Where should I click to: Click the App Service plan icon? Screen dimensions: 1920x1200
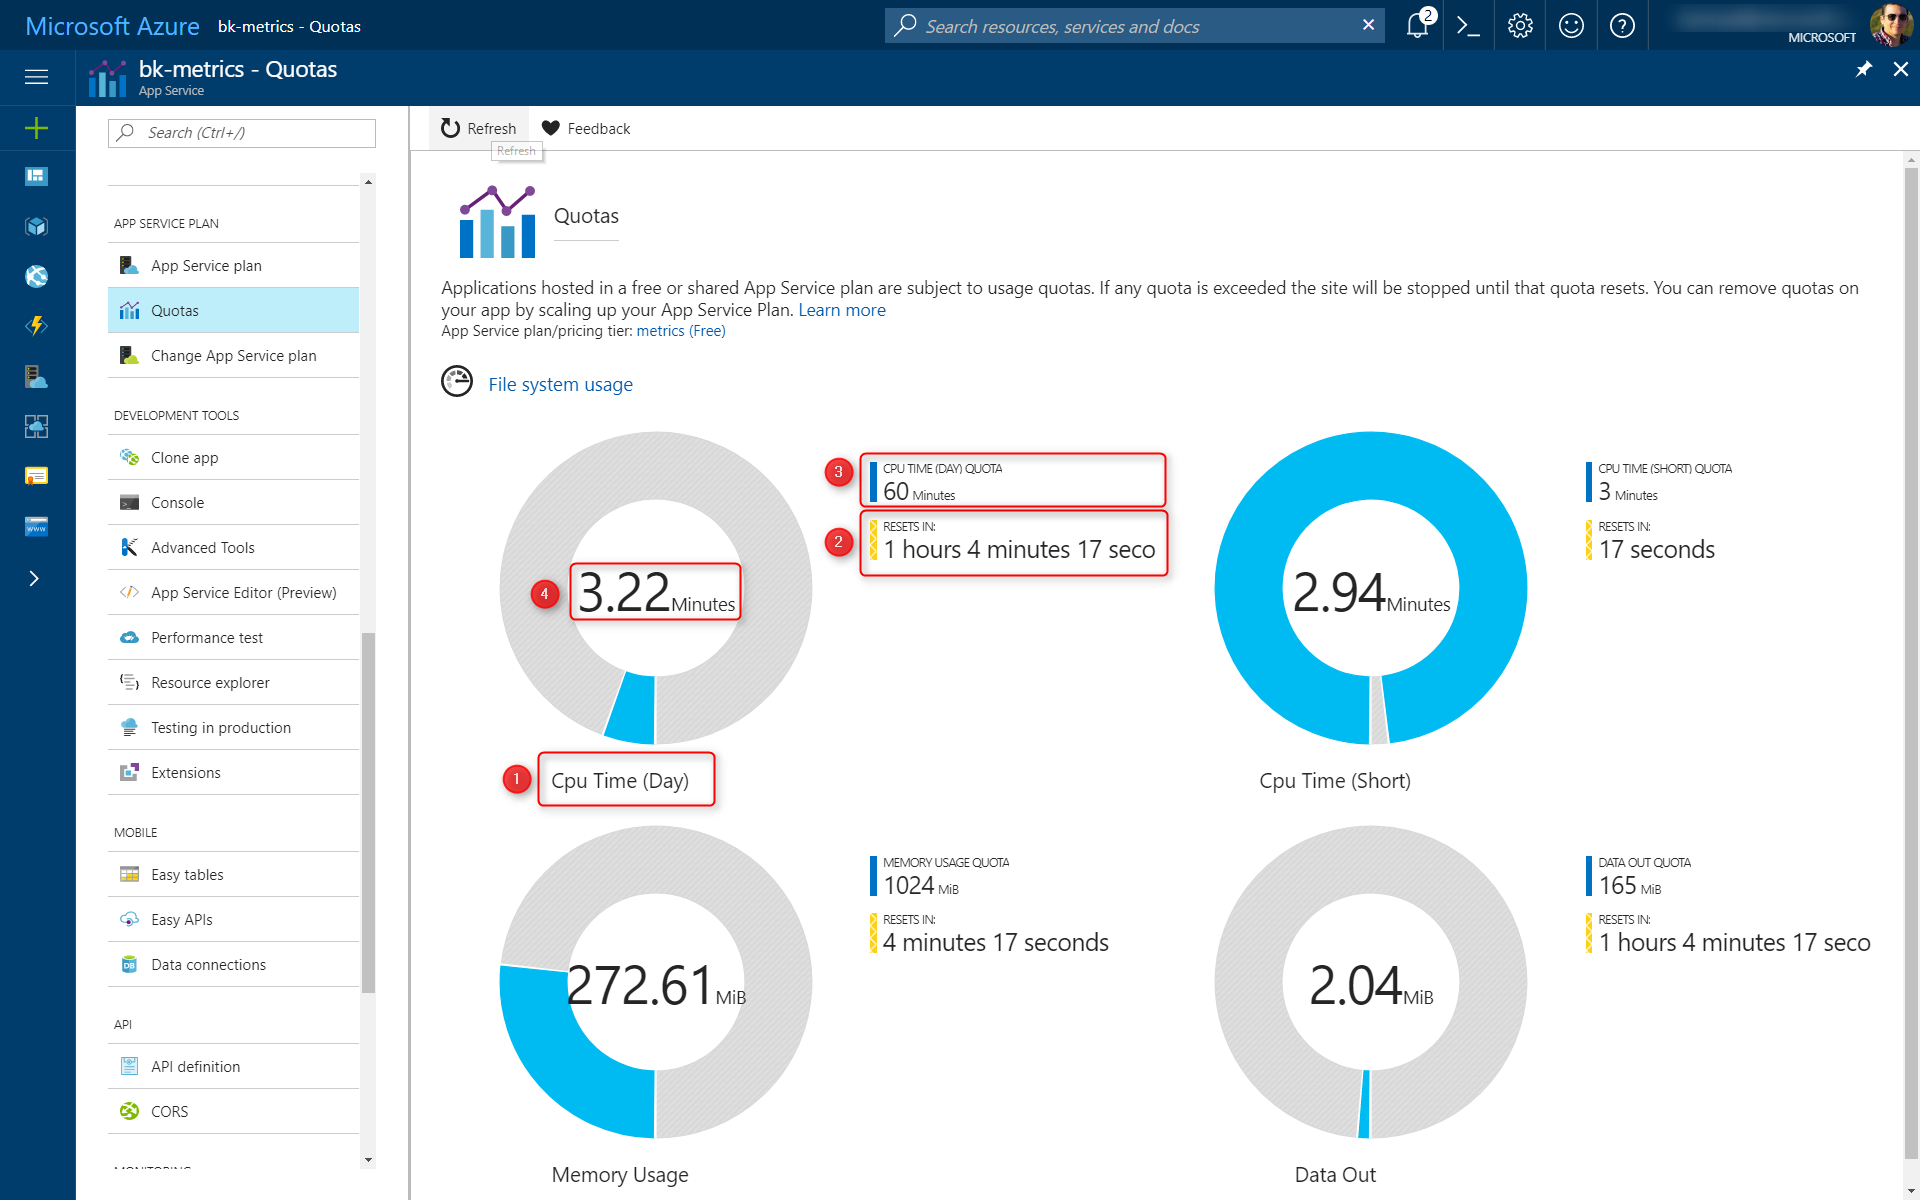click(129, 265)
